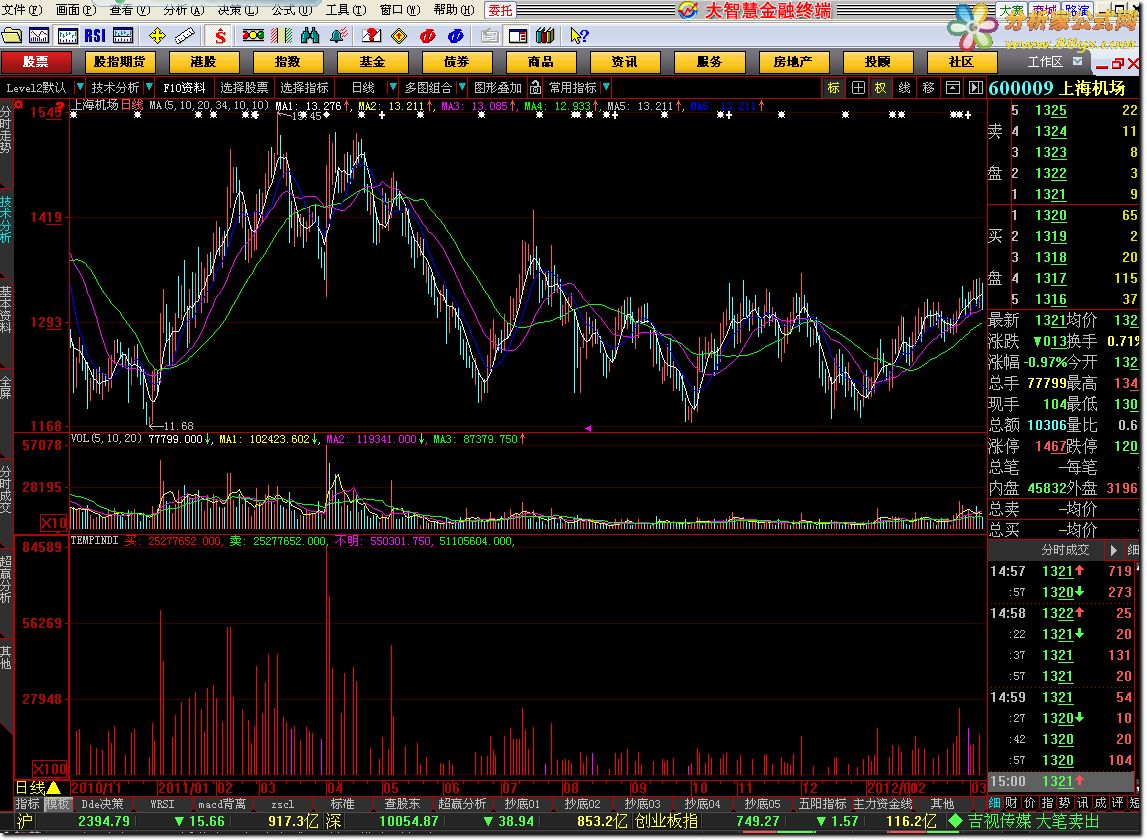Viewport: 1147px width, 840px height.
Task: Click the red question mark envelope icon
Action: (x=372, y=35)
